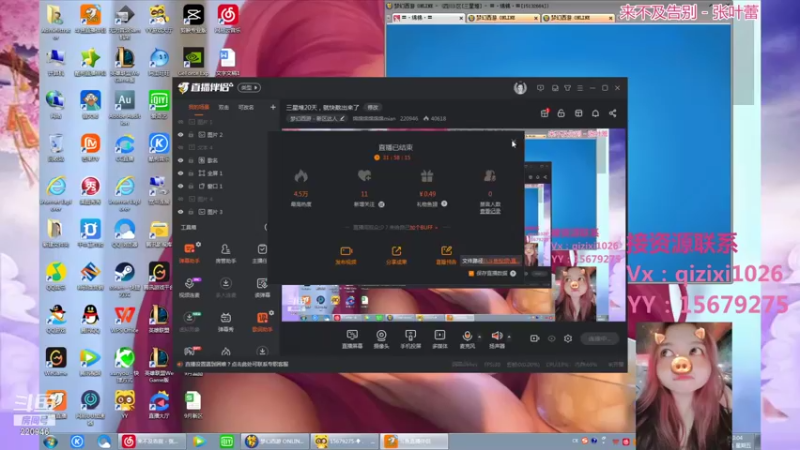Open the 视频连麦 tool icon
The image size is (800, 450).
(x=189, y=287)
